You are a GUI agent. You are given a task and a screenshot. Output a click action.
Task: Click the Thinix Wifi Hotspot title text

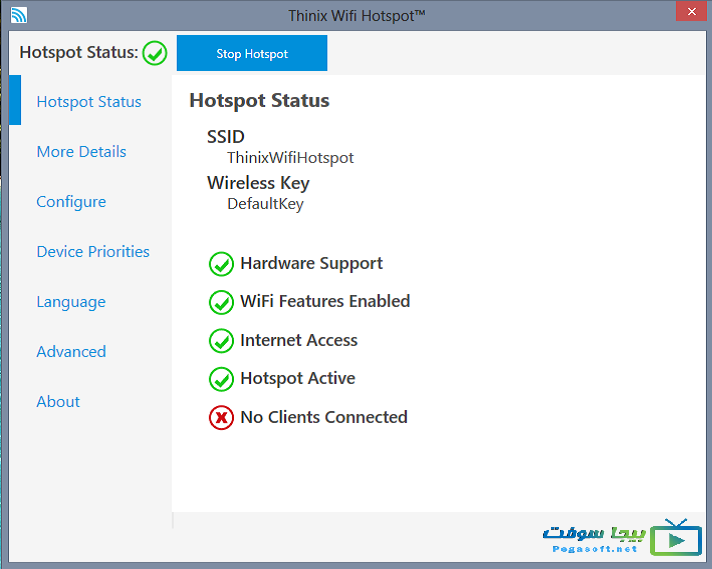point(357,15)
